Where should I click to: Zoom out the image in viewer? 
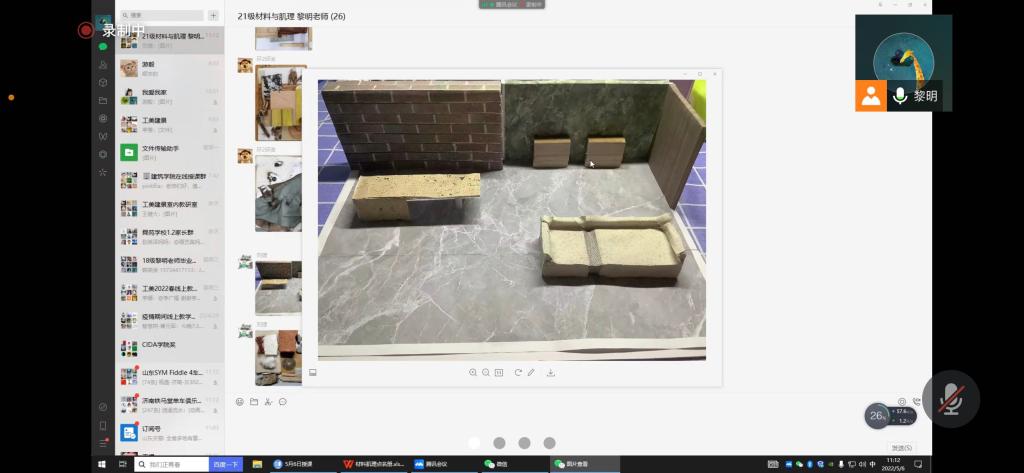coord(486,372)
